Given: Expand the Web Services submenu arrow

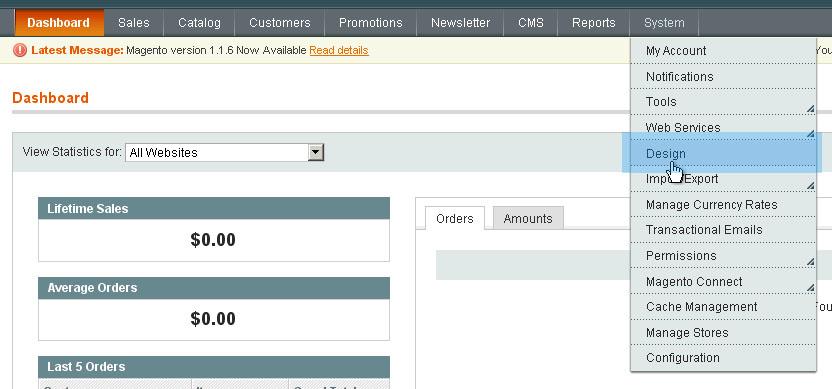Looking at the screenshot, I should click(810, 134).
